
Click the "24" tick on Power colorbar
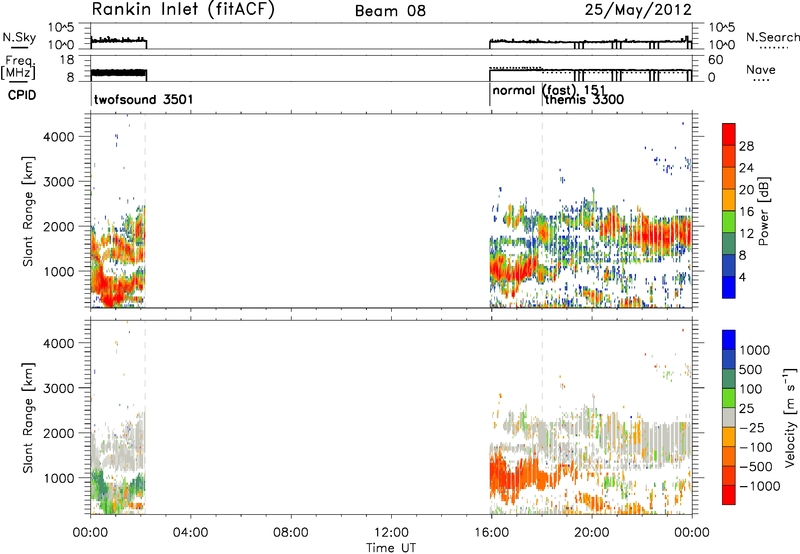point(746,168)
